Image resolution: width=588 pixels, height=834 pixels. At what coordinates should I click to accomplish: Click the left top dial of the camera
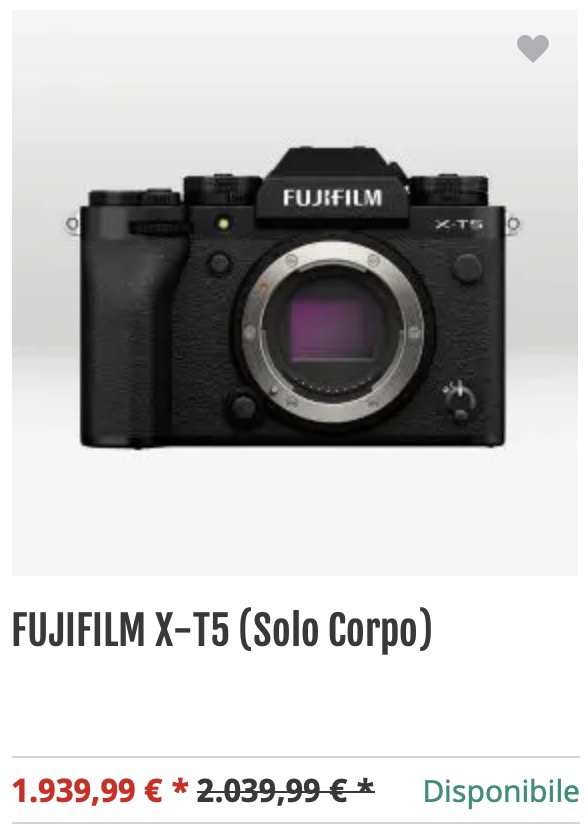pos(222,190)
